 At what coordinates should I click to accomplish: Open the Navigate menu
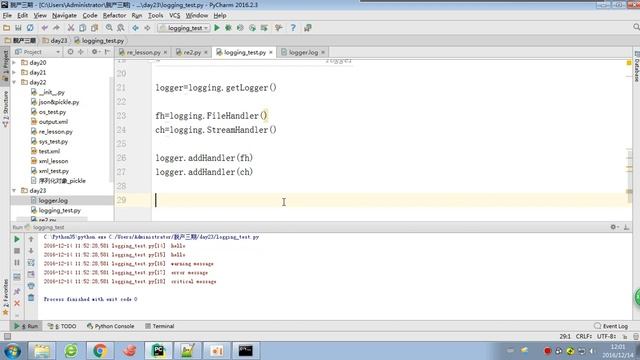coord(64,16)
